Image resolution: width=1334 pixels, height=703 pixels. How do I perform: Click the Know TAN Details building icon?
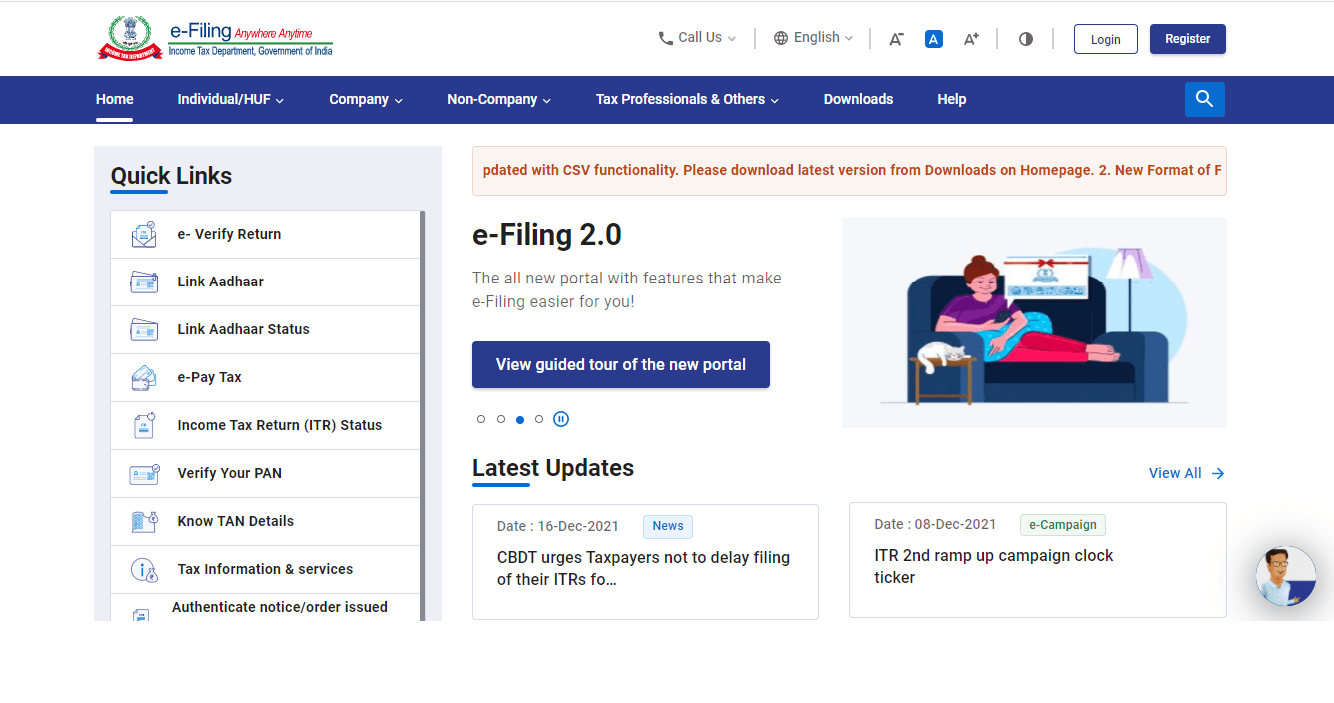[x=144, y=521]
